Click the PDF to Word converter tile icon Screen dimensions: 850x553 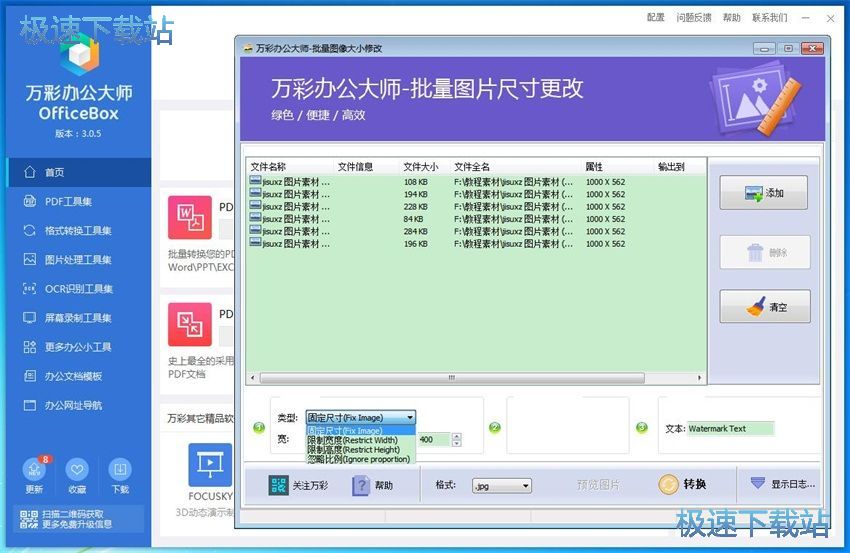[190, 217]
